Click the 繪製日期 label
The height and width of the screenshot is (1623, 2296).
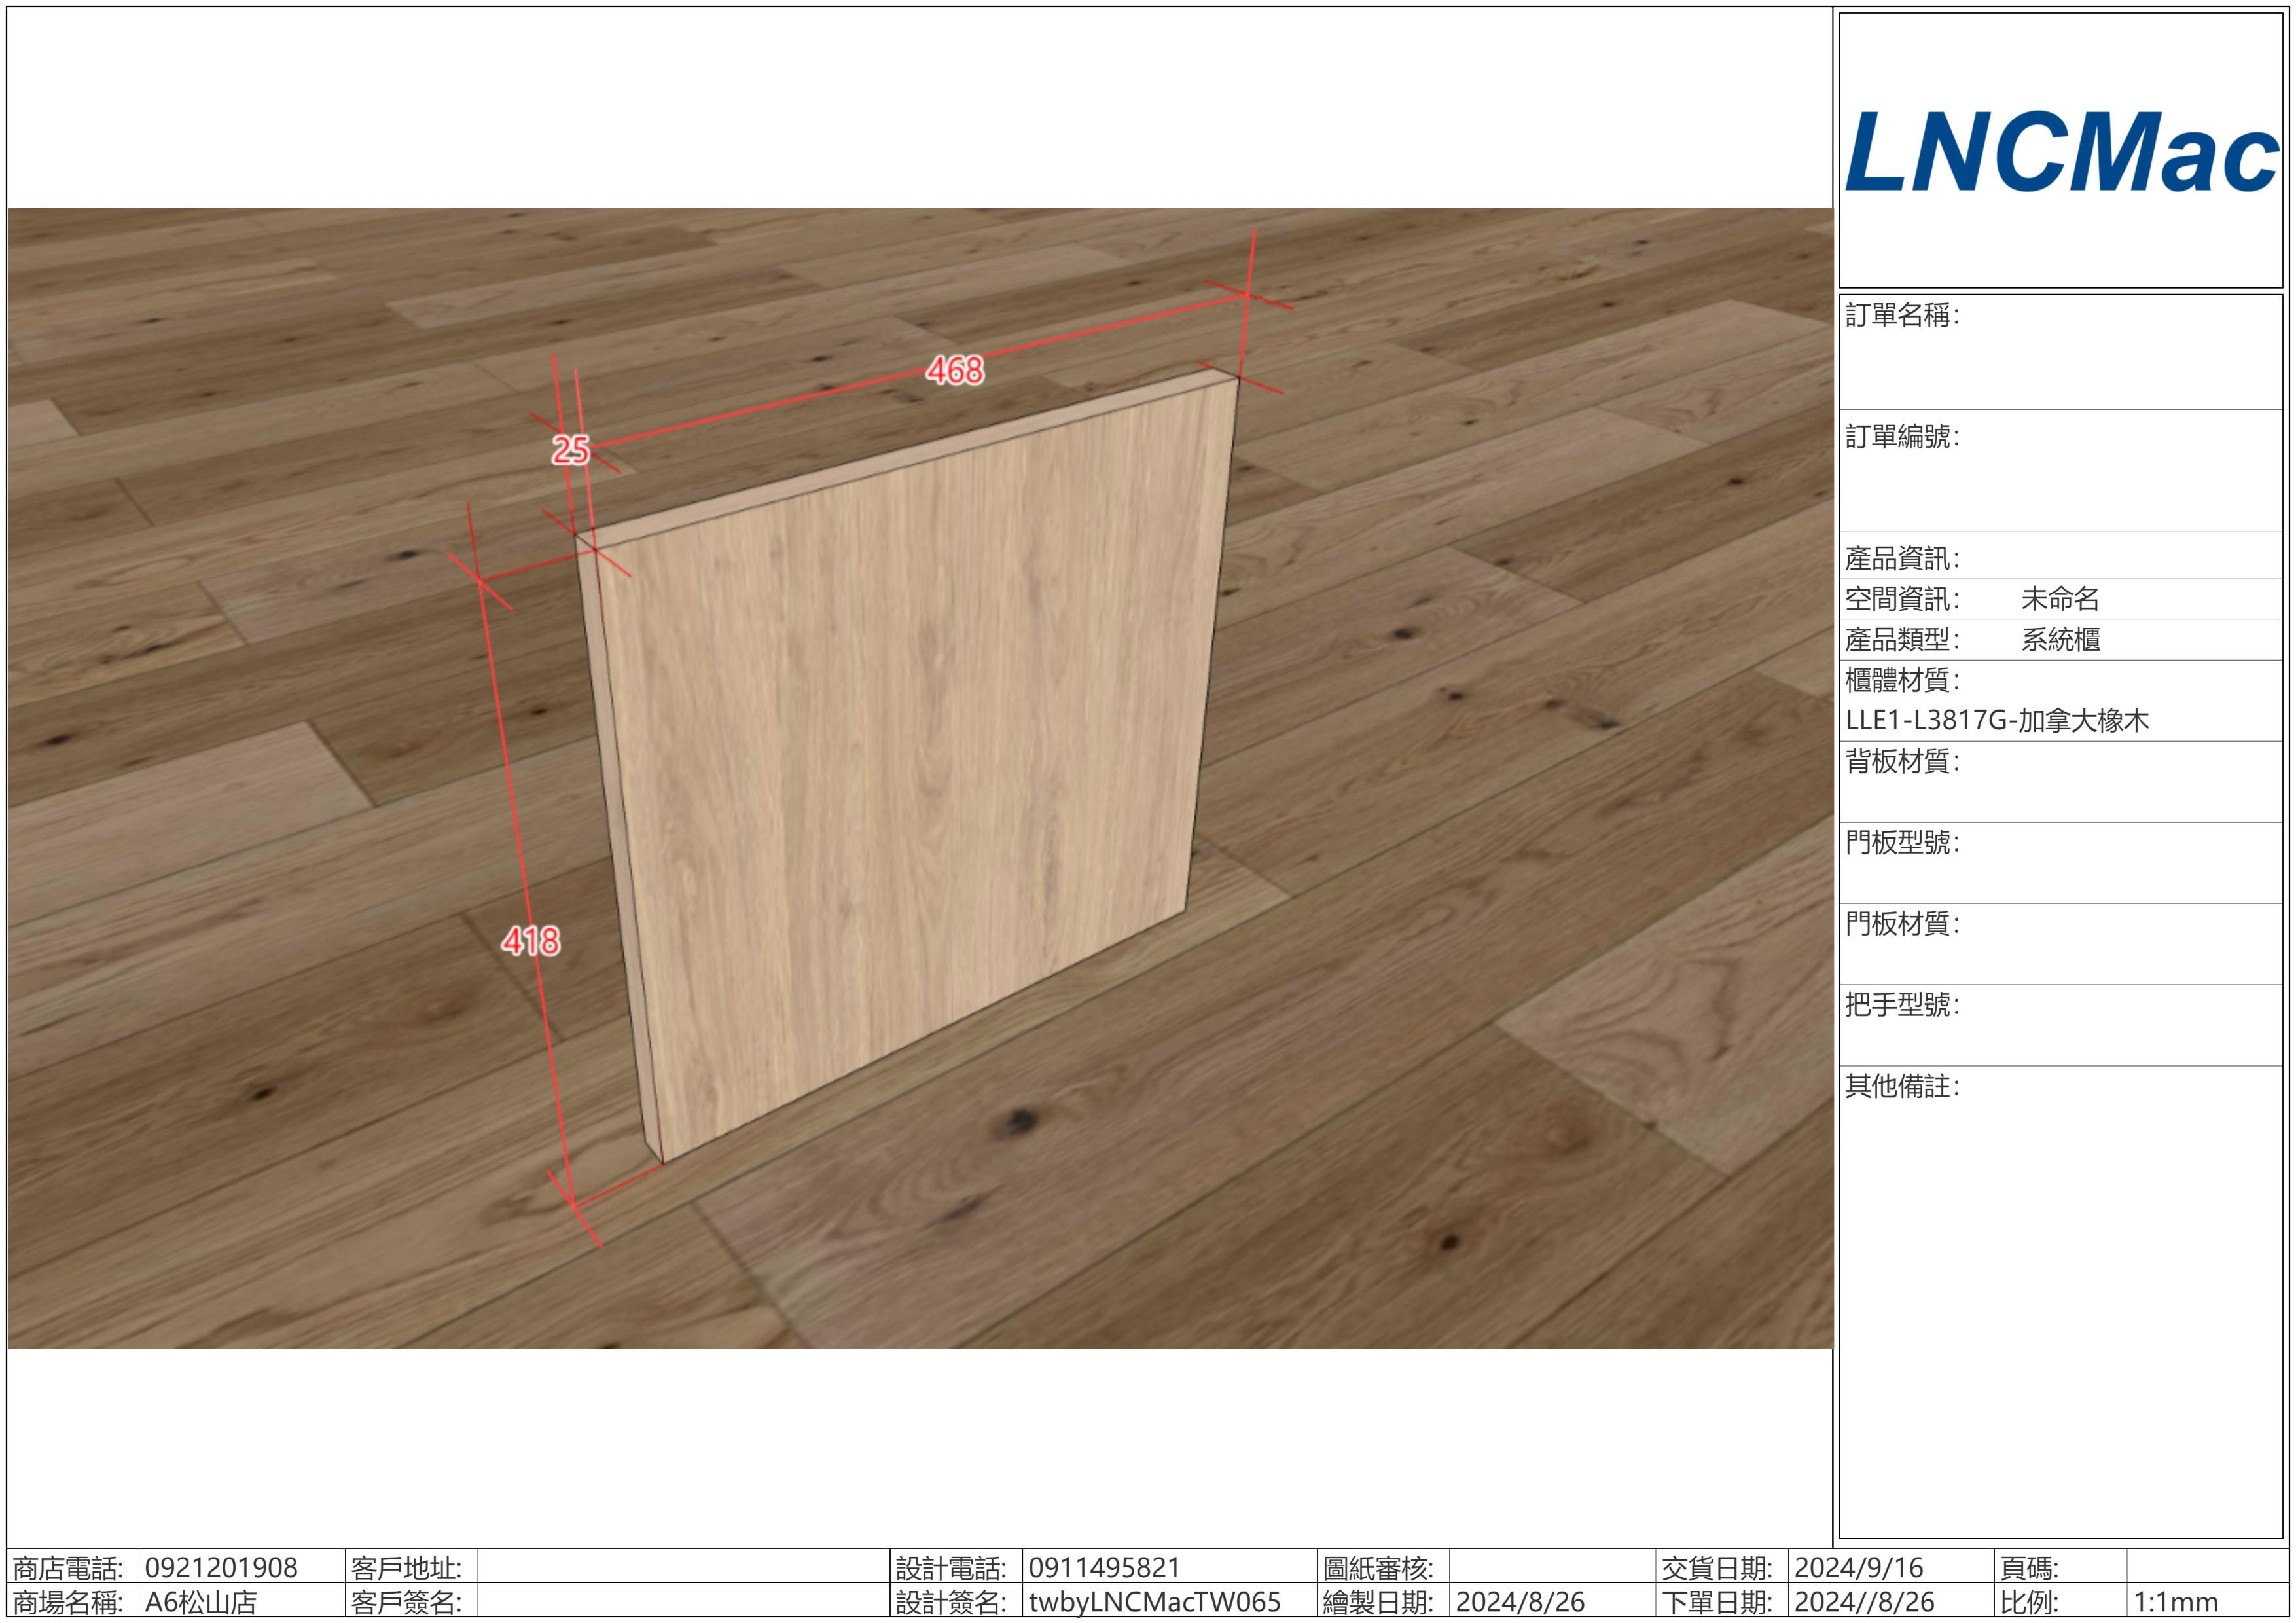coord(1378,1602)
